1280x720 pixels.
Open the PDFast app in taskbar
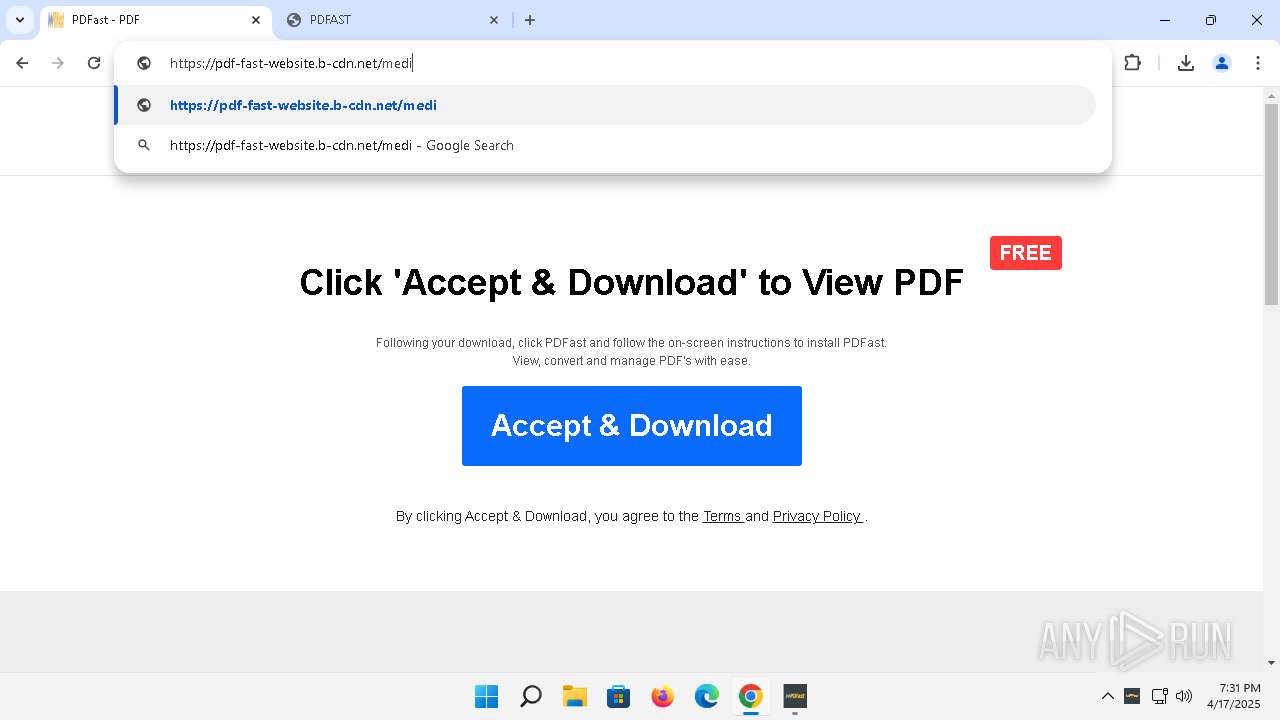click(795, 696)
